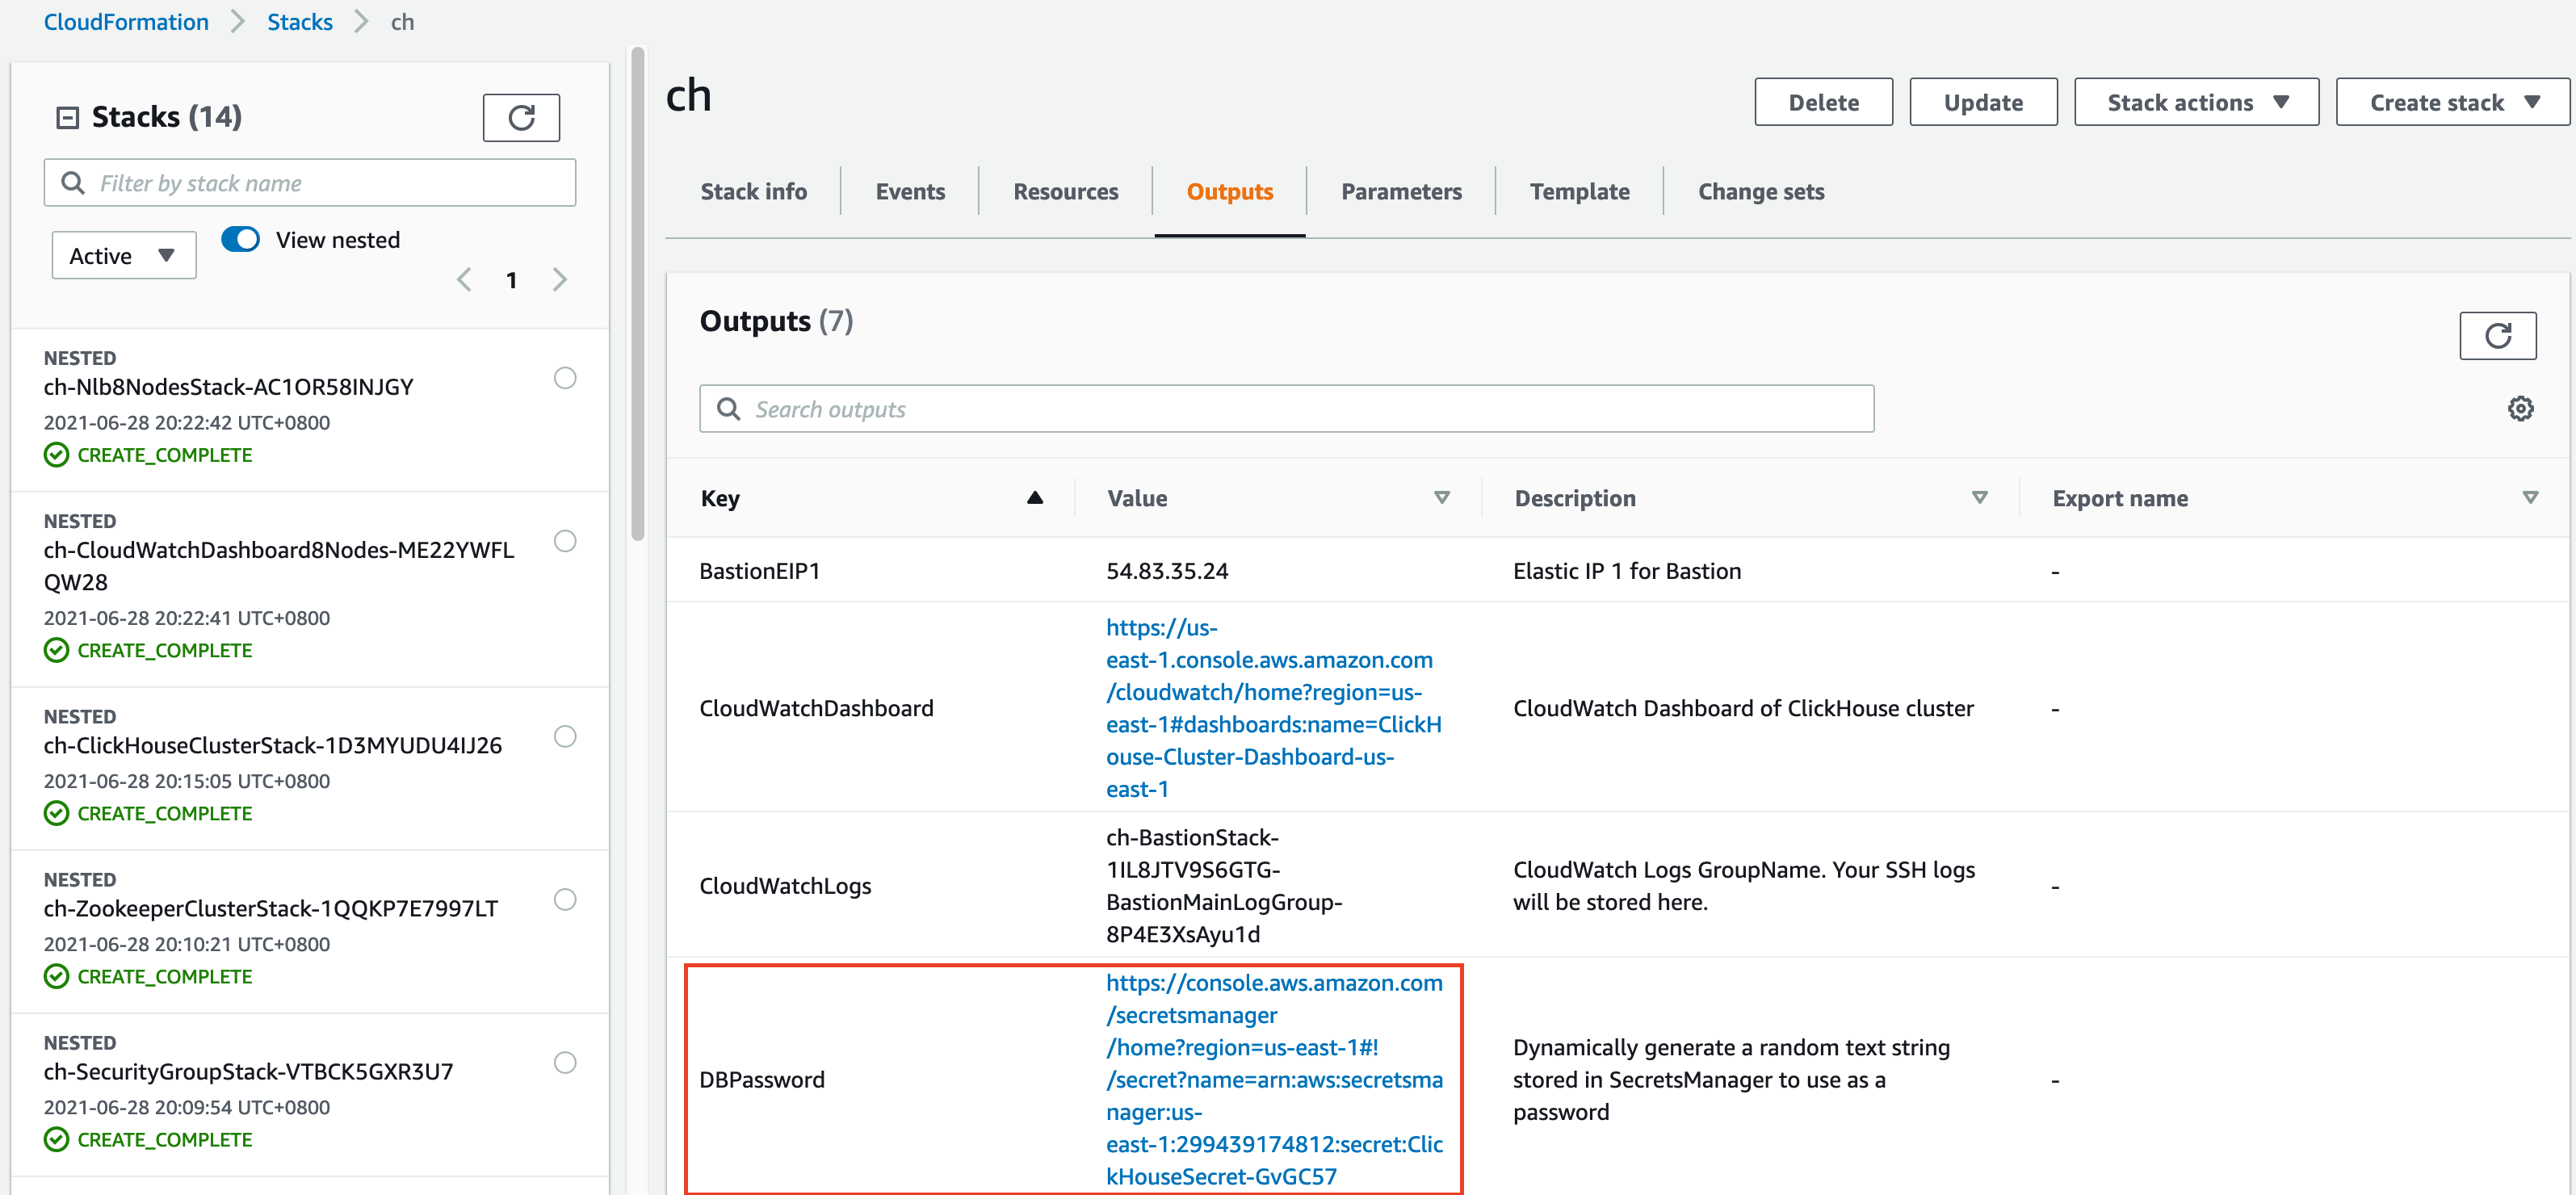Open Stacks breadcrumb link

299,22
